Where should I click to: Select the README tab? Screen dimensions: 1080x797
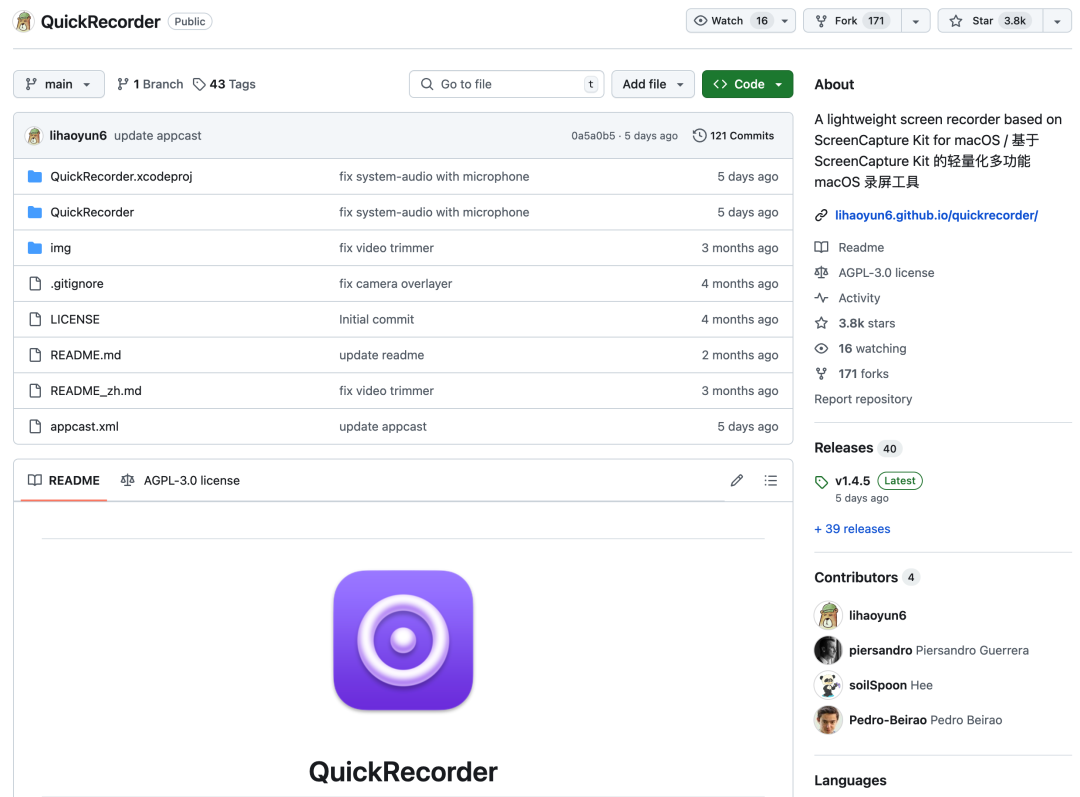pyautogui.click(x=63, y=480)
